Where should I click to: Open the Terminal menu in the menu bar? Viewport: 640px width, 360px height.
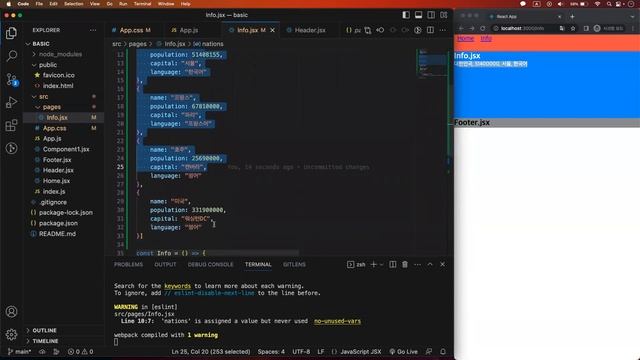click(142, 4)
